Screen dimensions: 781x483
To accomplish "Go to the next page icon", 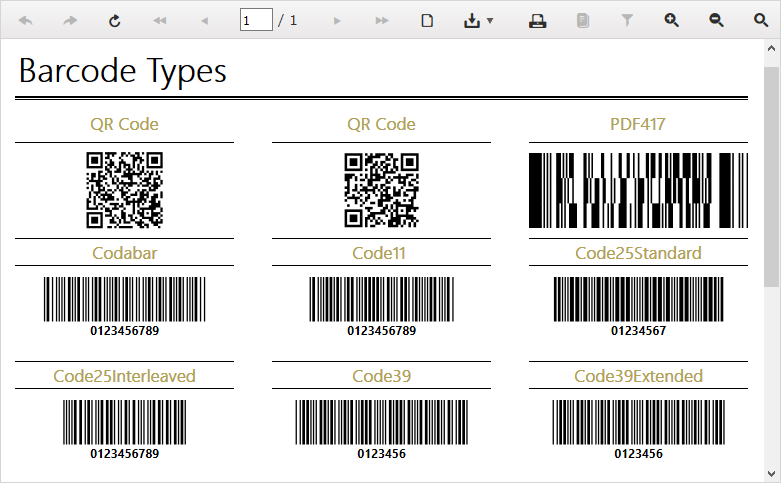I will pos(337,20).
